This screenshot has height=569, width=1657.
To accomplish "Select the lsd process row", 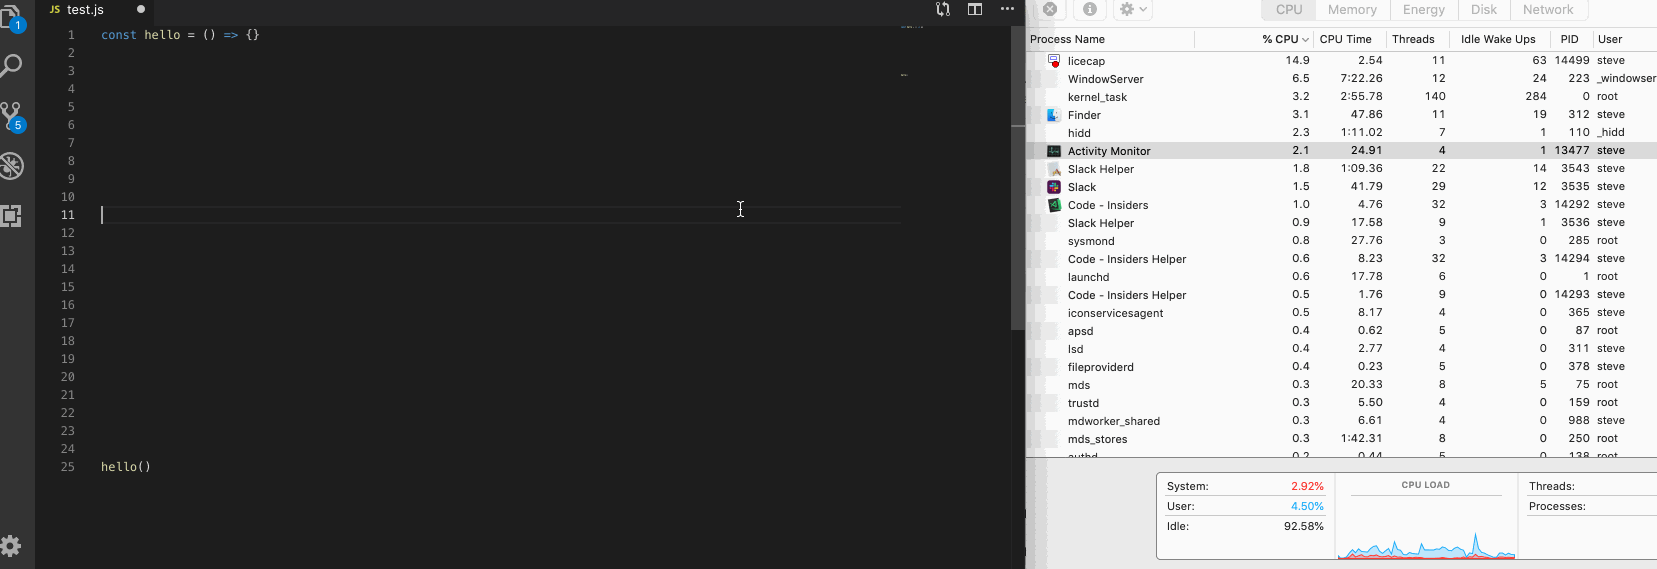I will pyautogui.click(x=1342, y=349).
